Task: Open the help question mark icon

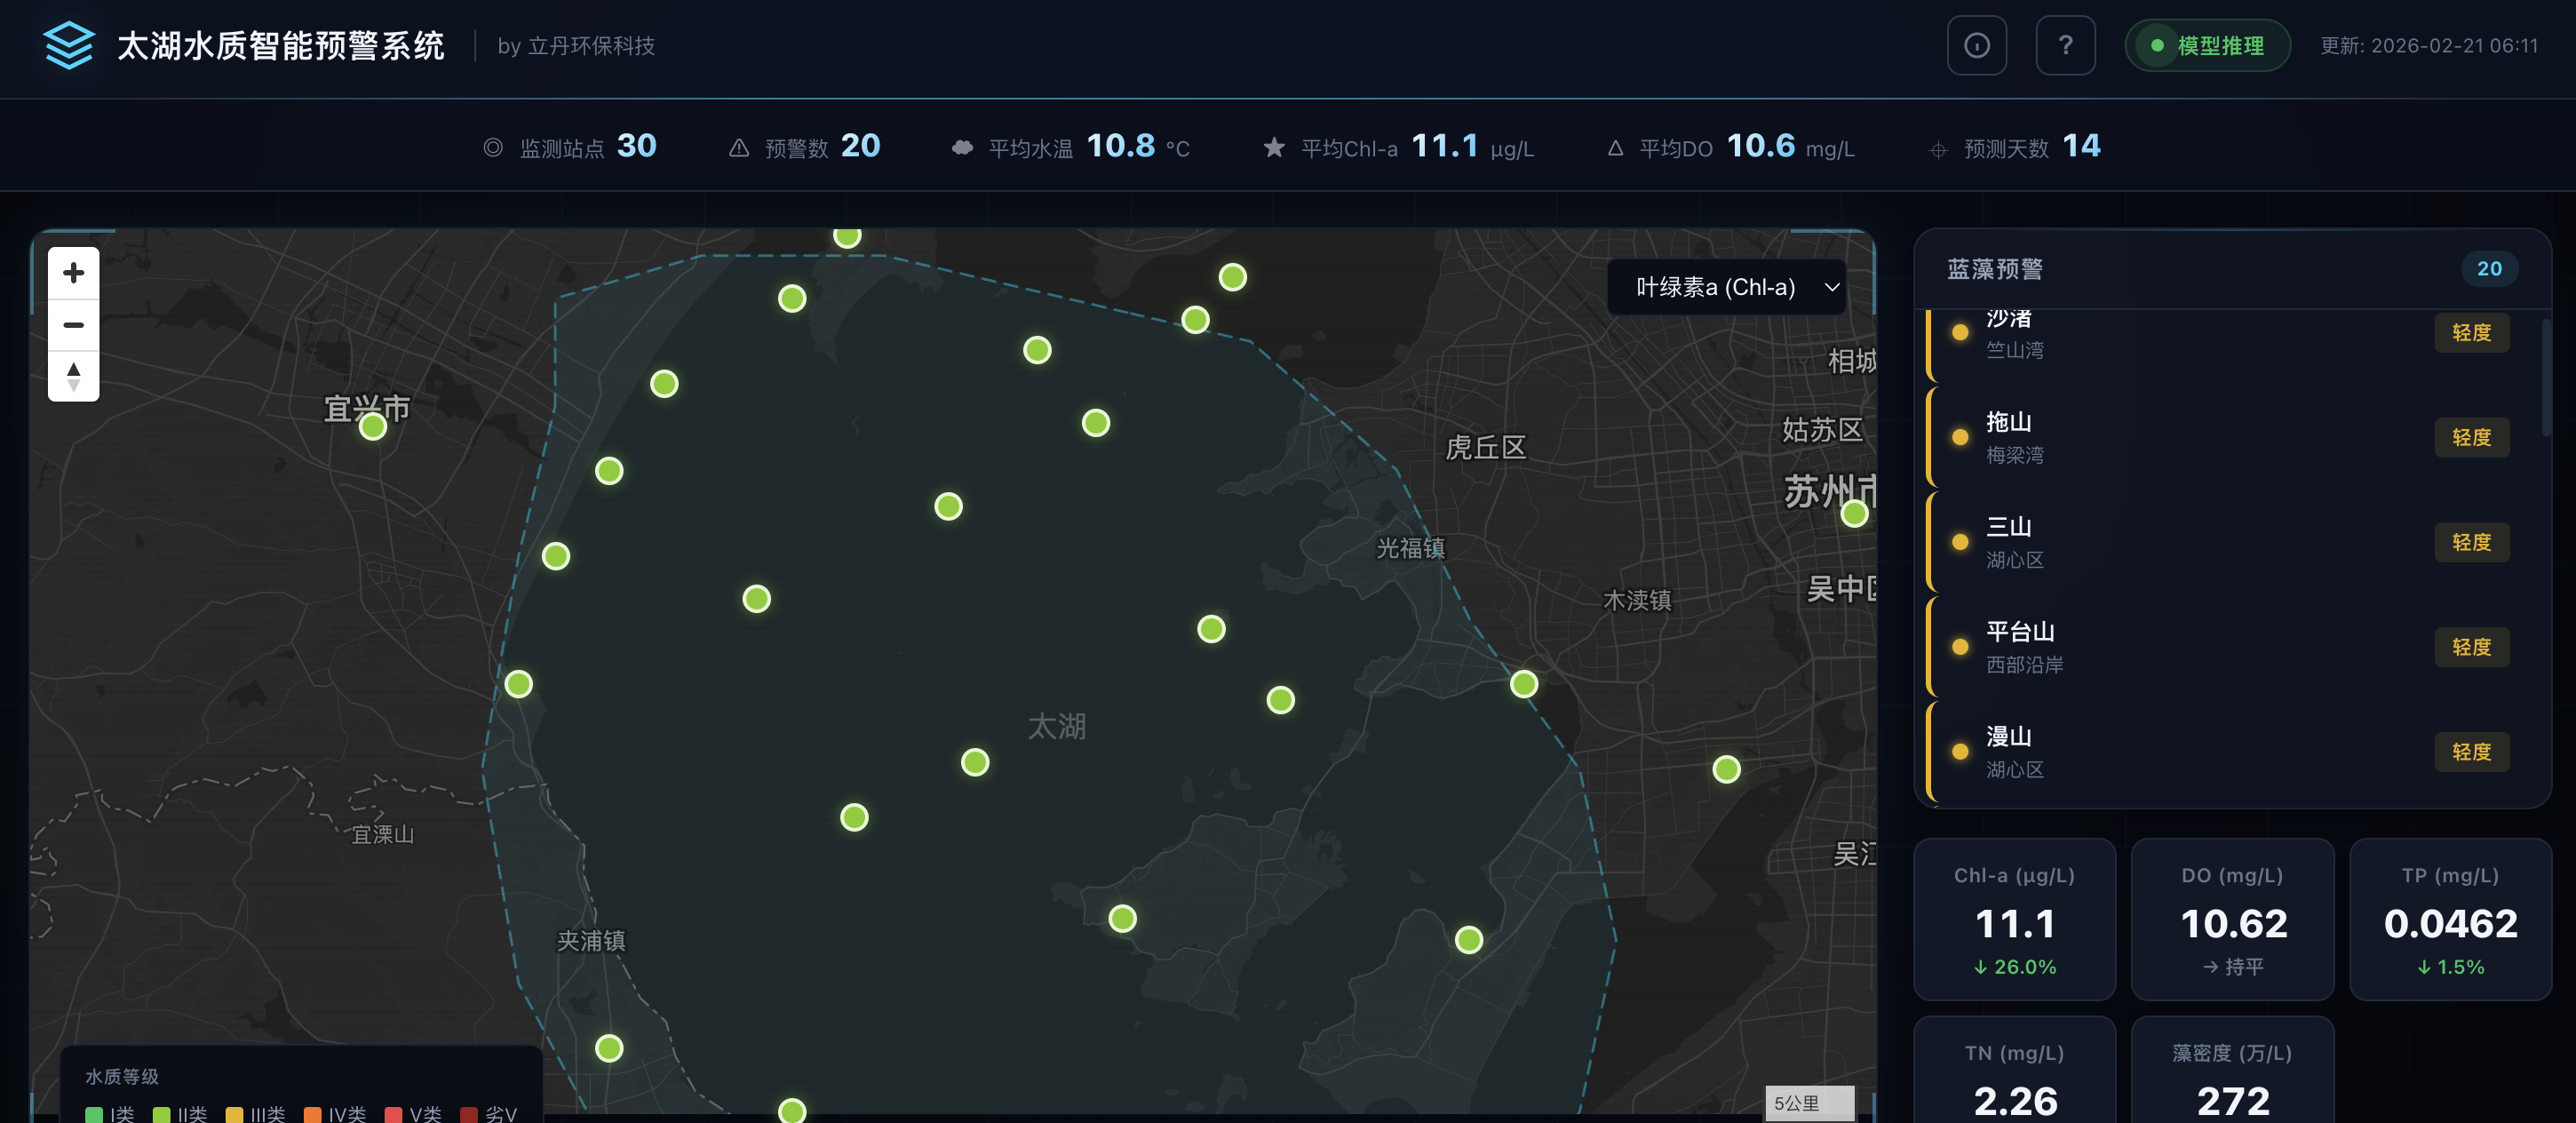Action: [x=2066, y=45]
